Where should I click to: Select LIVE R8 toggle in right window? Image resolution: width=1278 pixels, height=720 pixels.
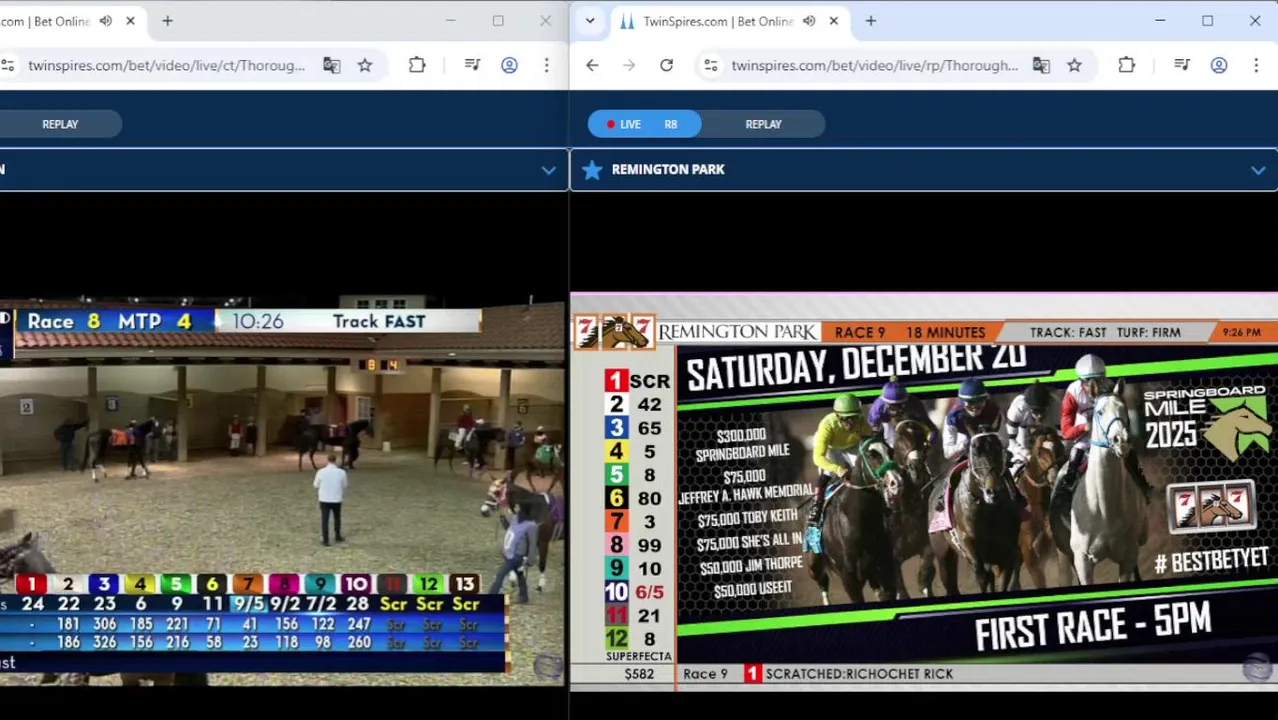point(645,124)
